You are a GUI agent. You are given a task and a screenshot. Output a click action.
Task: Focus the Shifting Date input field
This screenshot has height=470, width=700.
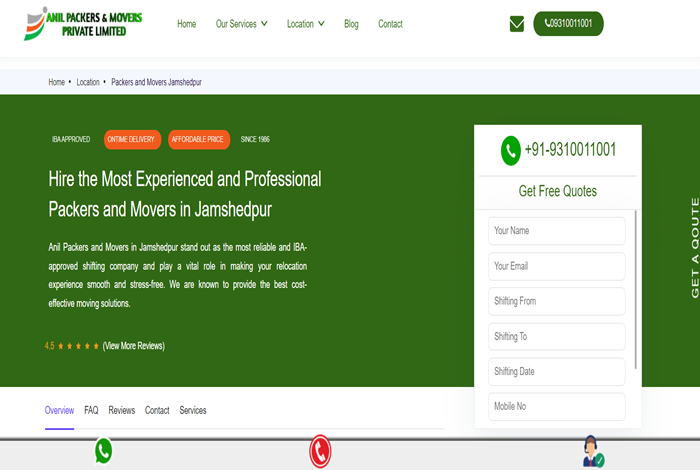557,372
